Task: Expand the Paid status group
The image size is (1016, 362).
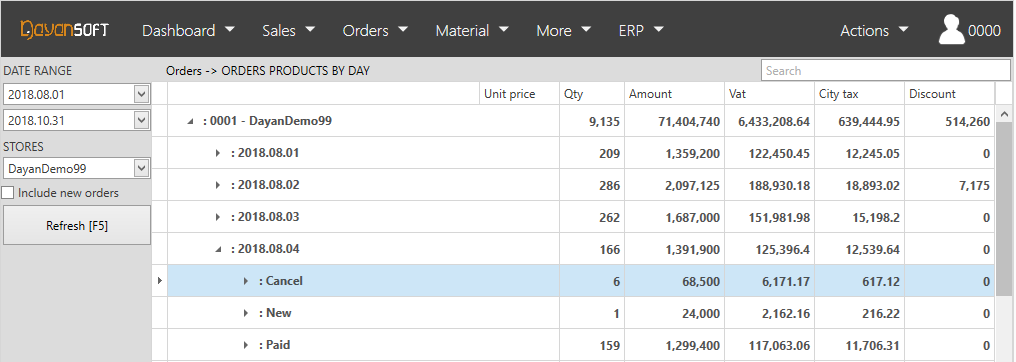Action: 246,345
